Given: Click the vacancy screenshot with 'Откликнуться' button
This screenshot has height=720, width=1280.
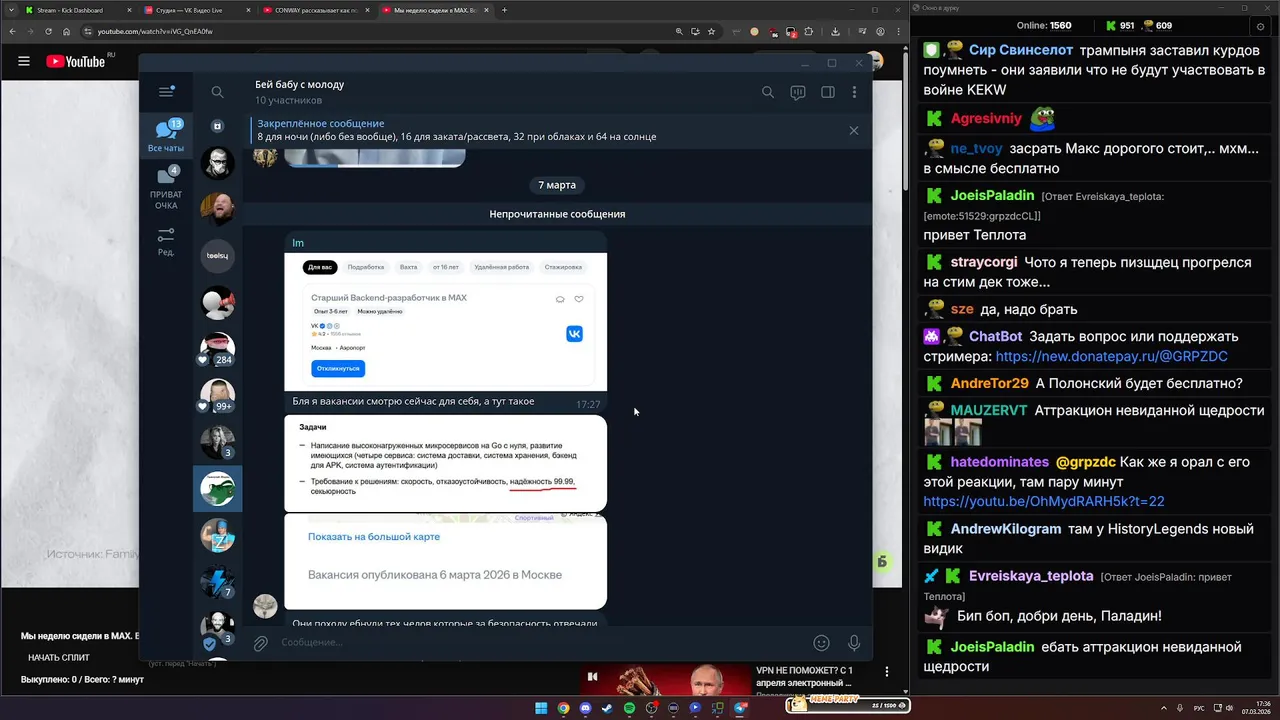Looking at the screenshot, I should pyautogui.click(x=445, y=321).
